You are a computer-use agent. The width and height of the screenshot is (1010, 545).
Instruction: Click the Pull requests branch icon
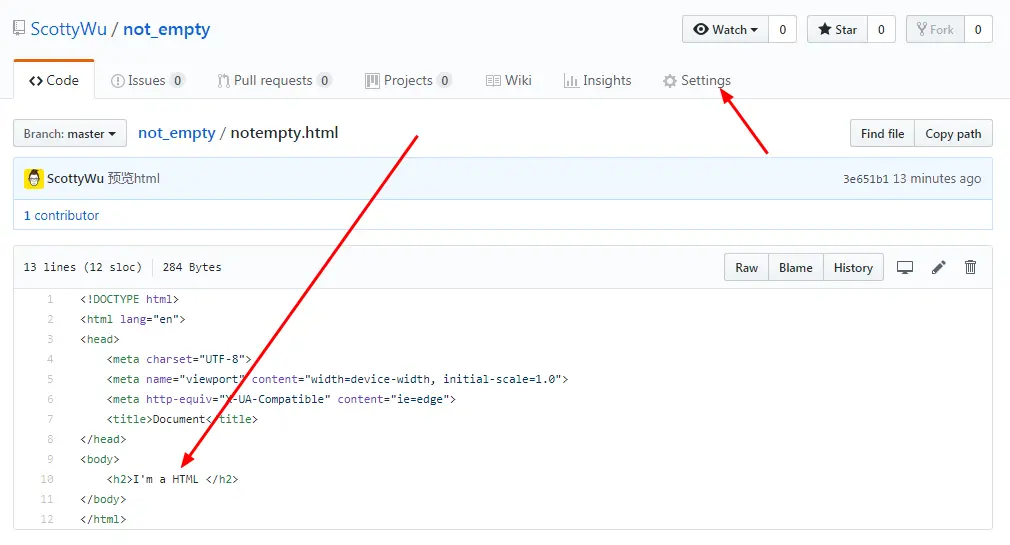[x=224, y=81]
